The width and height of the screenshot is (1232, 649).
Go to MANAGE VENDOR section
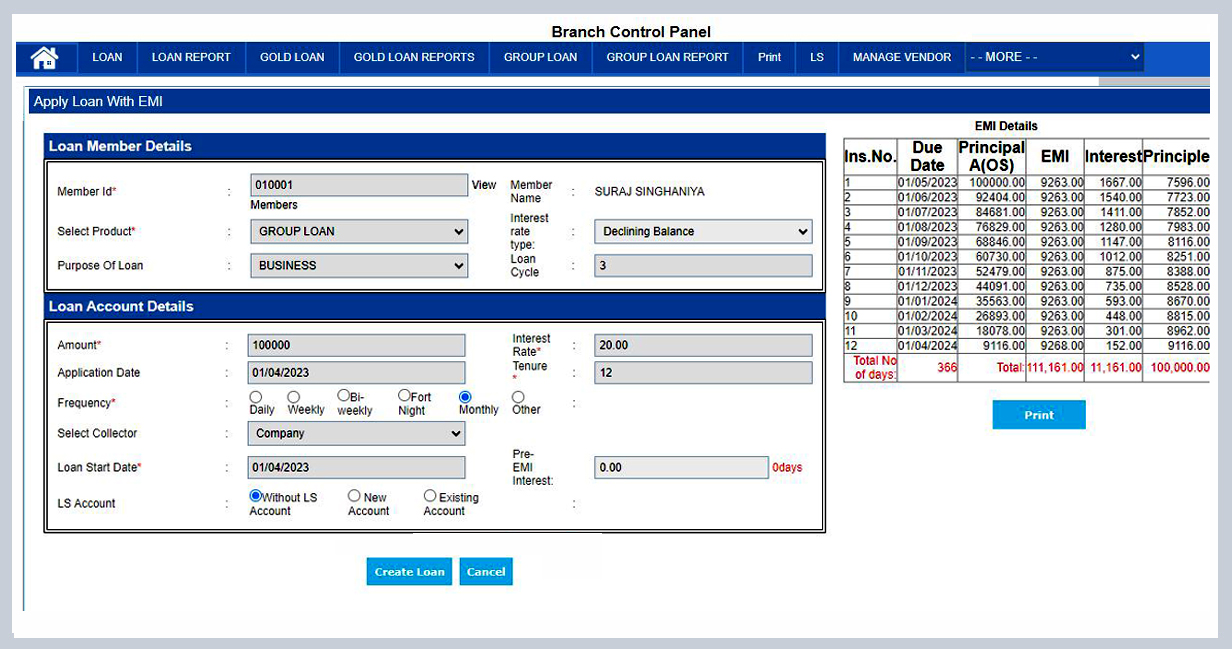(x=900, y=57)
